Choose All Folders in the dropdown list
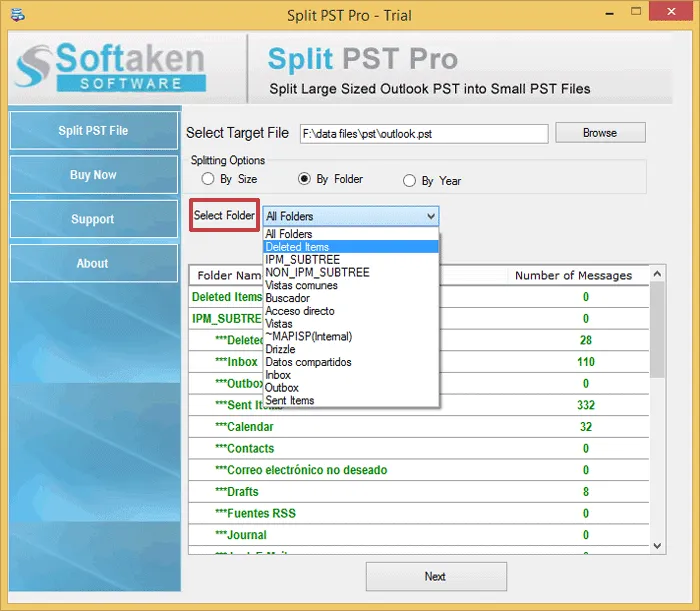Viewport: 700px width, 611px height. coord(351,234)
